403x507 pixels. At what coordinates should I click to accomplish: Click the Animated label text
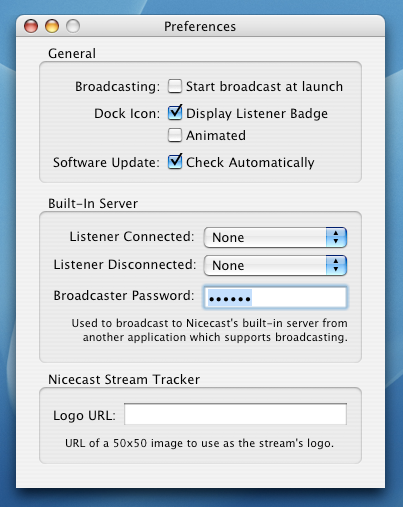(216, 136)
